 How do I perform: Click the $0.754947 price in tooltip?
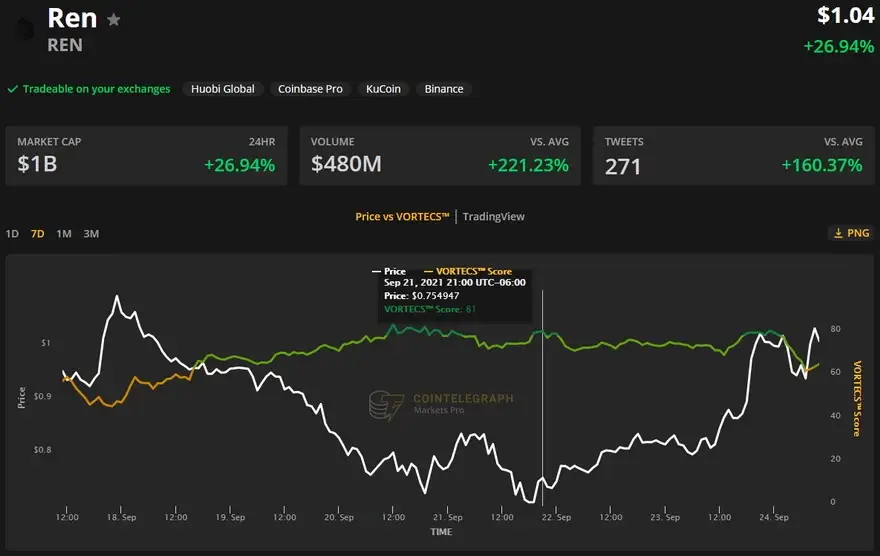pyautogui.click(x=436, y=296)
